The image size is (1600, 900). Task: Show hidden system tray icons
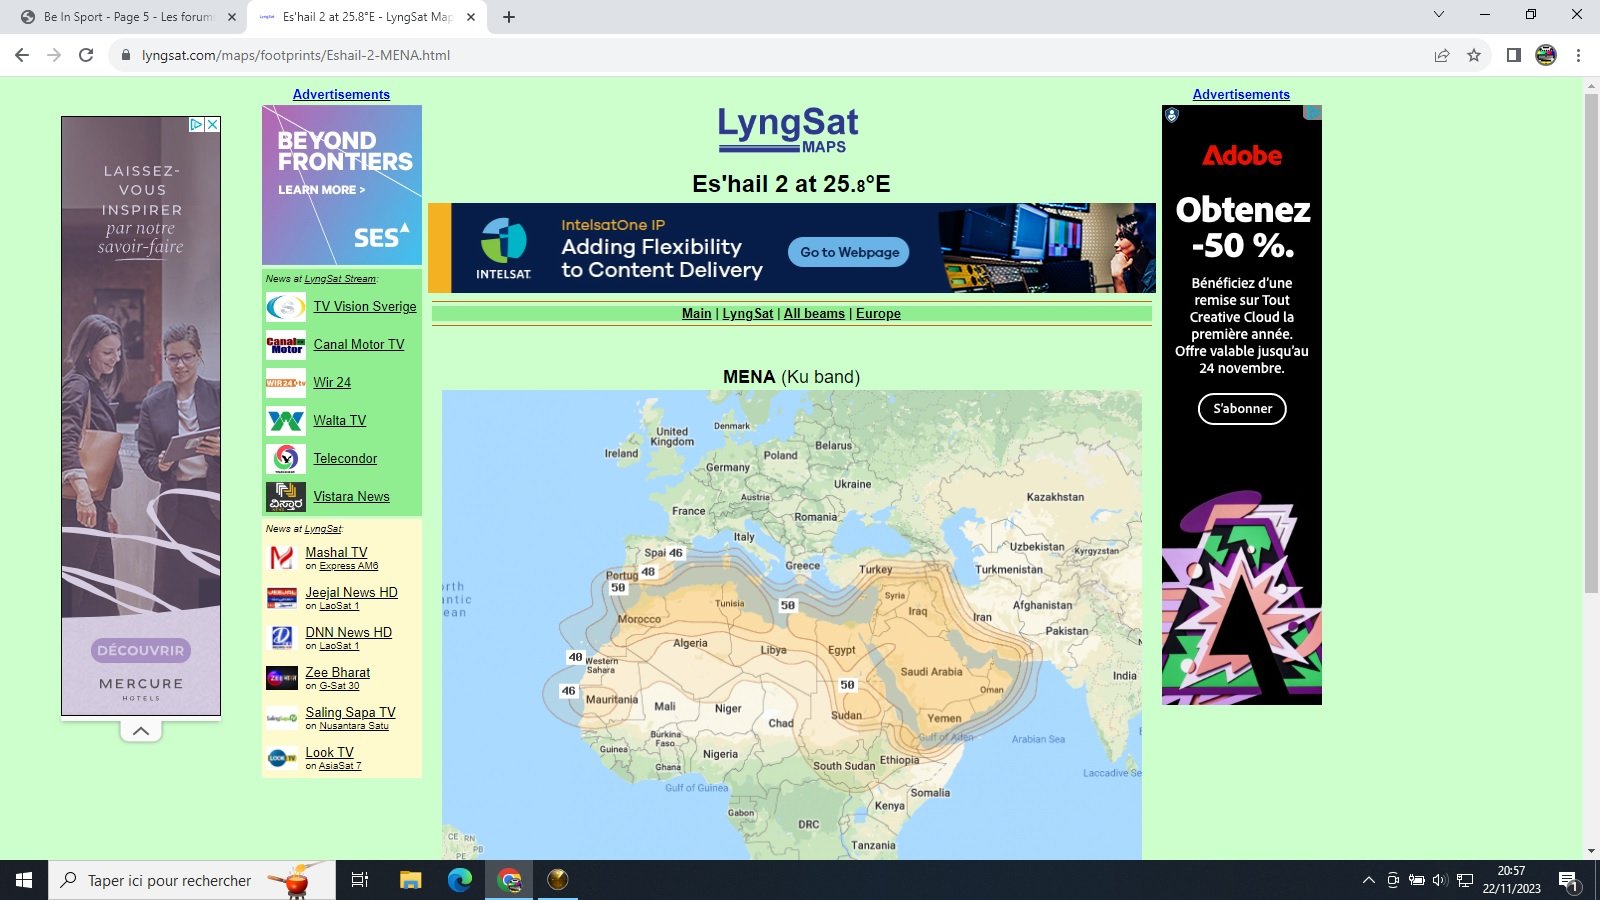click(x=1368, y=880)
